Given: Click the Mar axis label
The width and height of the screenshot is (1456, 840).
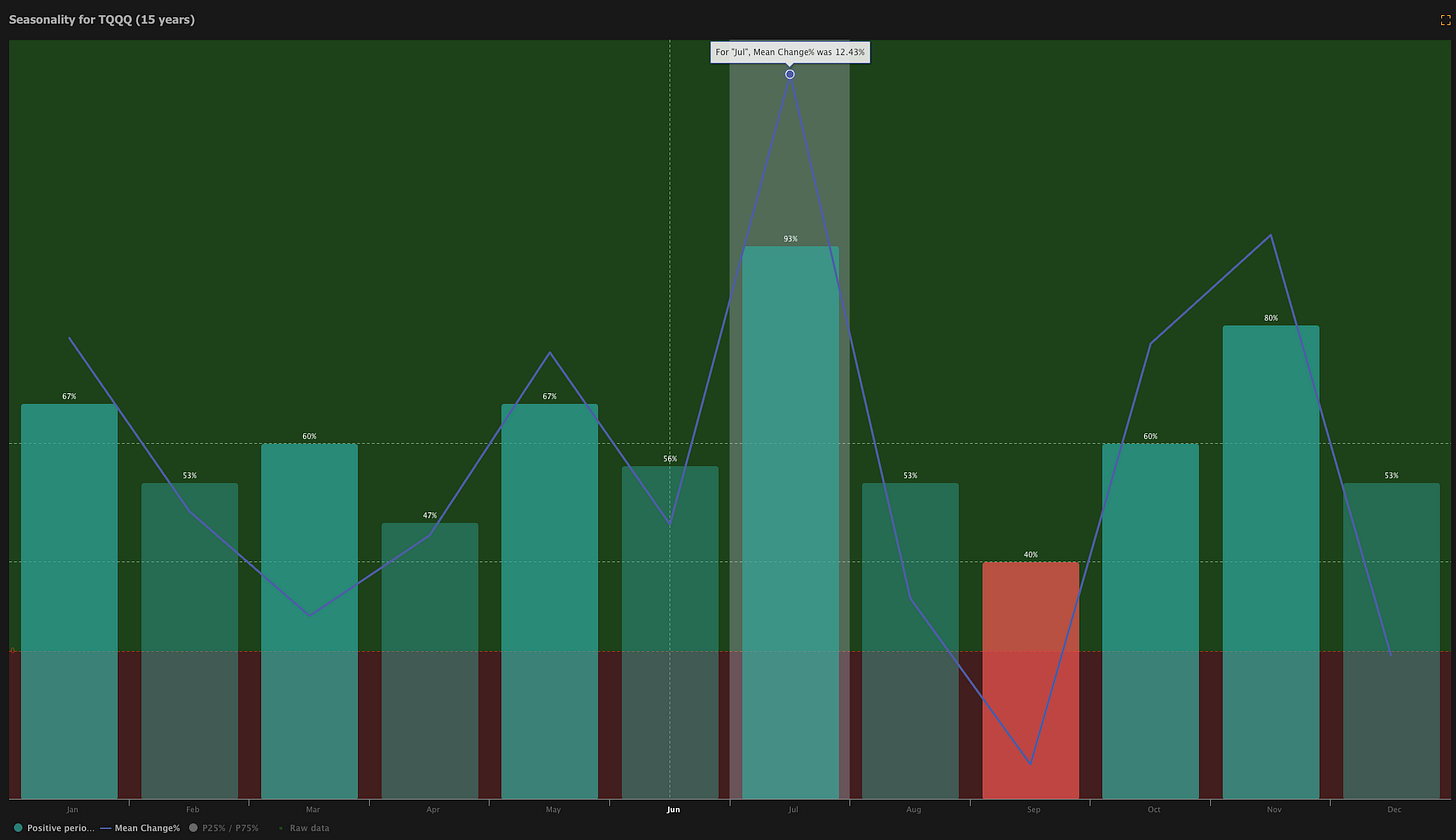Looking at the screenshot, I should click(313, 809).
